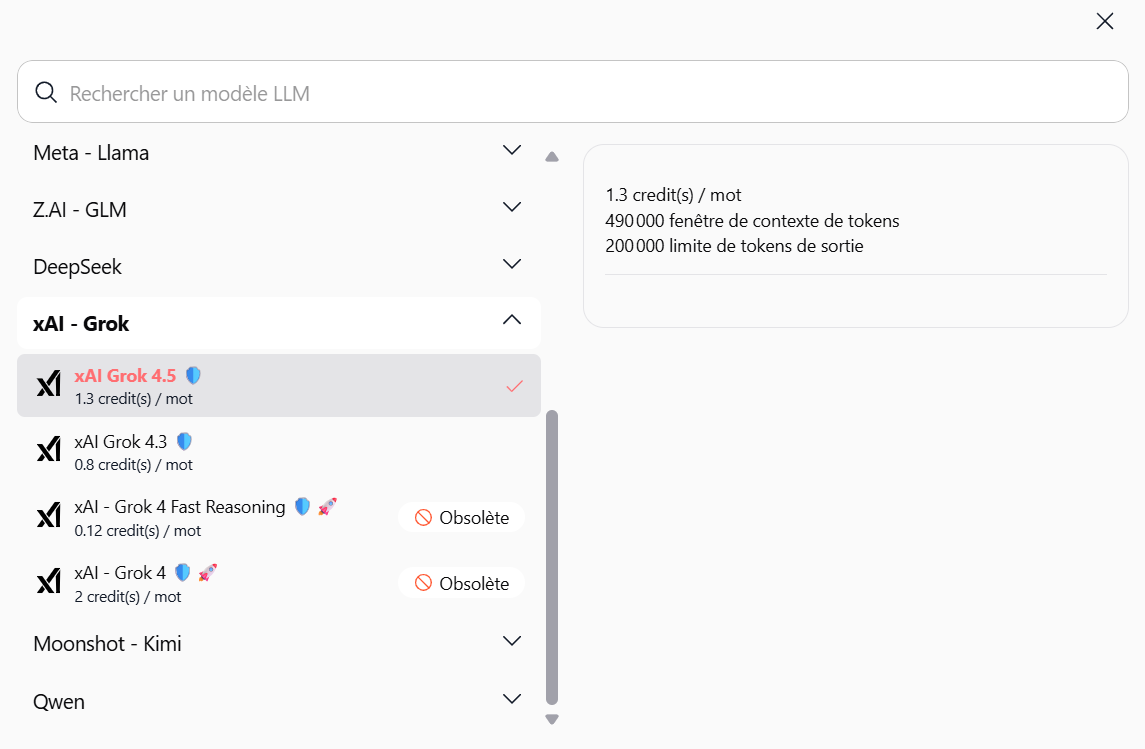
Task: Click Obsolète badge on Grok 4 Fast Reasoning
Action: coord(462,518)
